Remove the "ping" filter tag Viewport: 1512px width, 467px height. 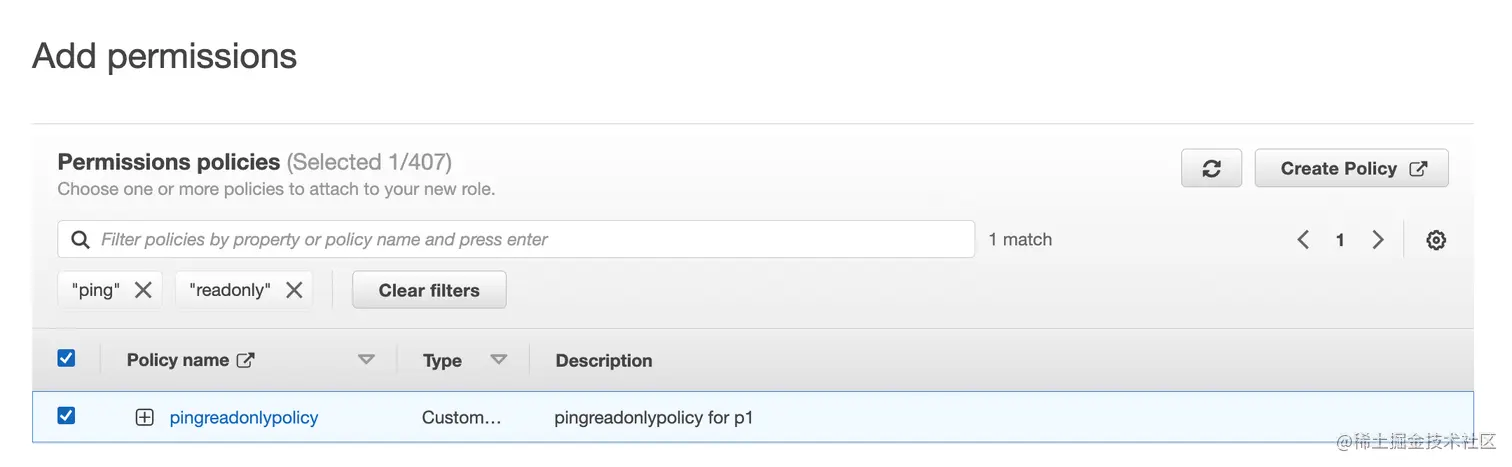tap(143, 290)
